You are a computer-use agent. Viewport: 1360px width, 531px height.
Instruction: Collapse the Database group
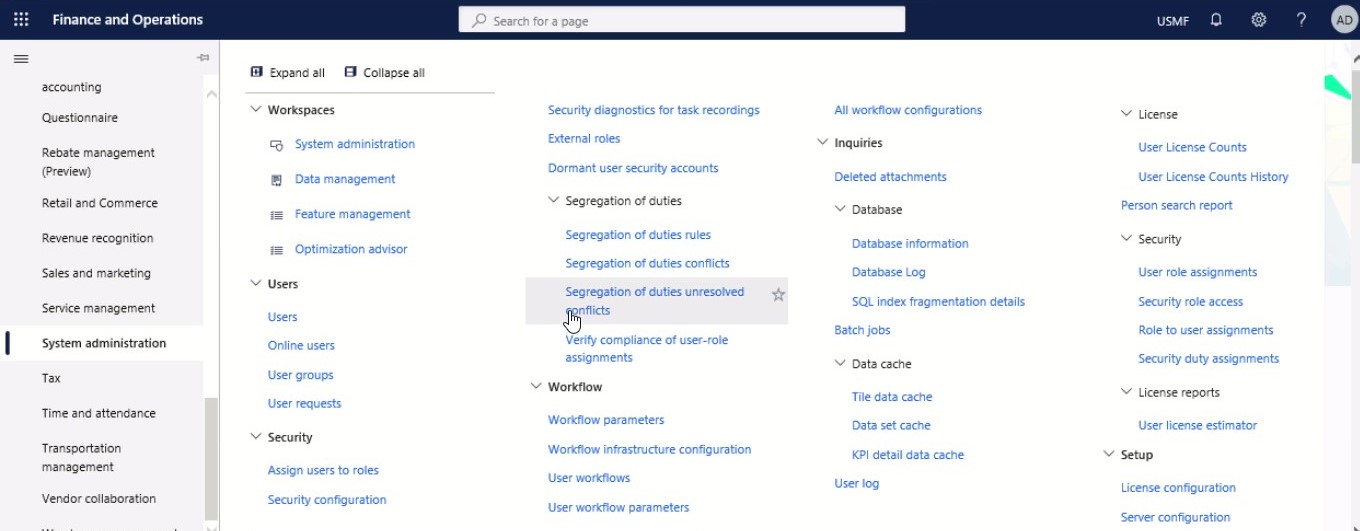pos(840,210)
